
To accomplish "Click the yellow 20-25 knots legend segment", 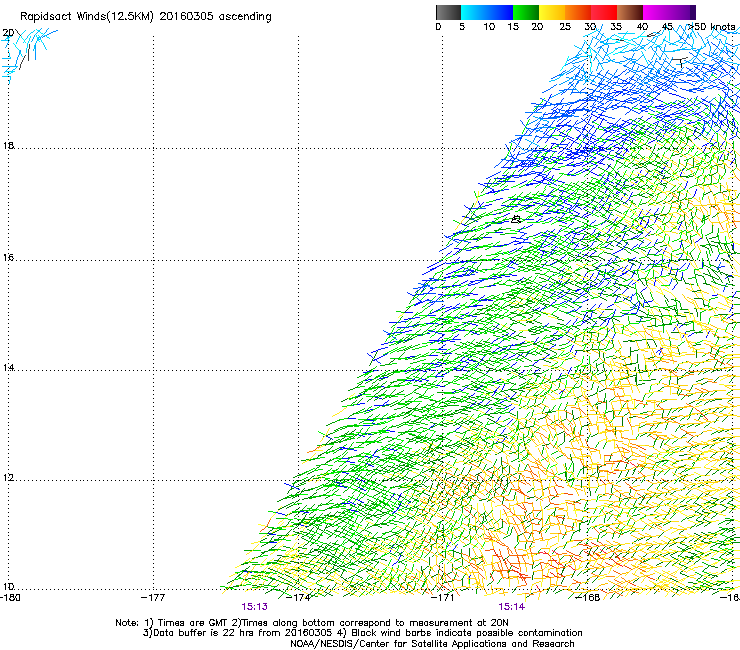I will point(552,12).
